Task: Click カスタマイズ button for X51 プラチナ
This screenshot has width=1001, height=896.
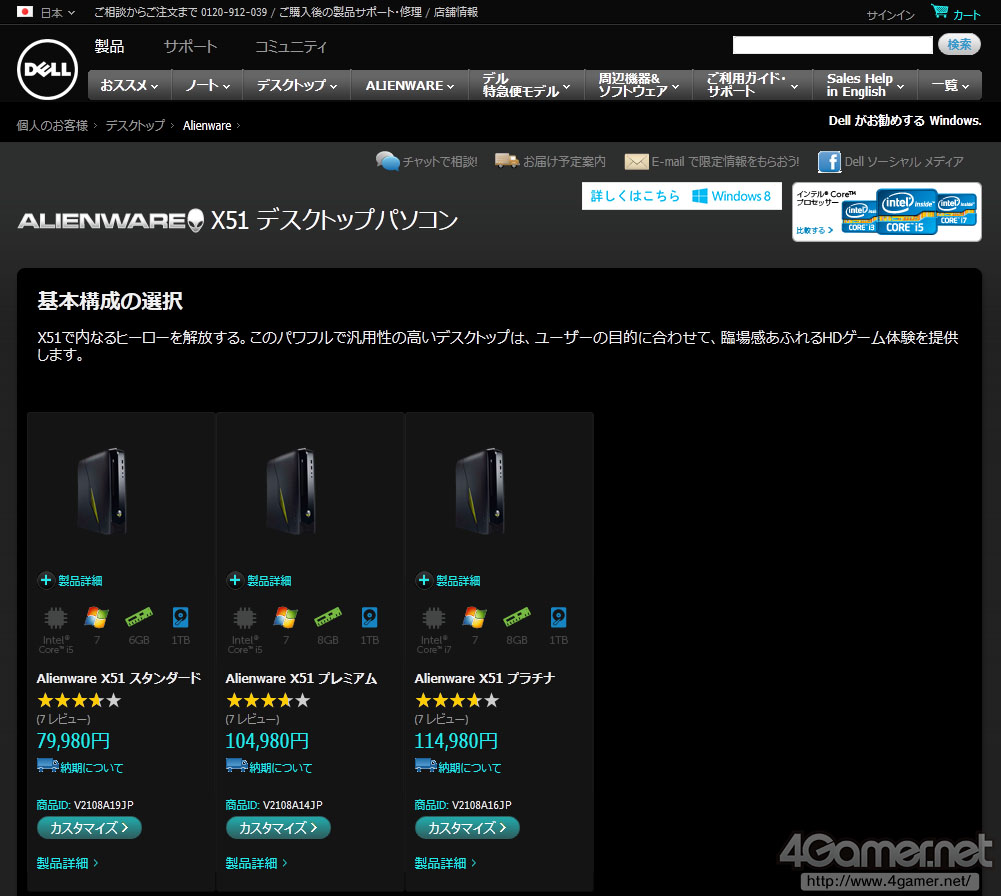Action: click(x=467, y=828)
